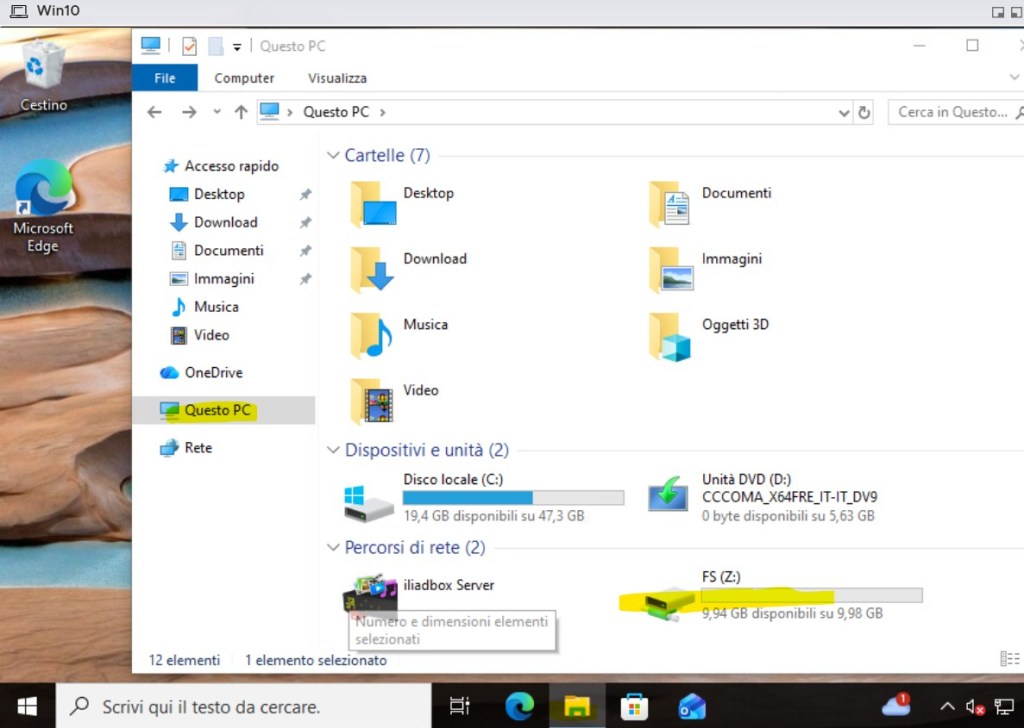Open the Computer ribbon tab
Screen dimensions: 1024x728
click(244, 78)
